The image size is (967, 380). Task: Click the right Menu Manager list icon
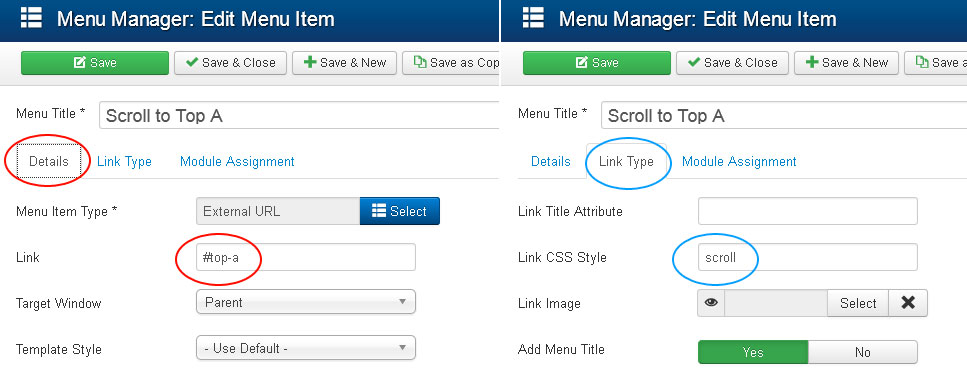533,18
